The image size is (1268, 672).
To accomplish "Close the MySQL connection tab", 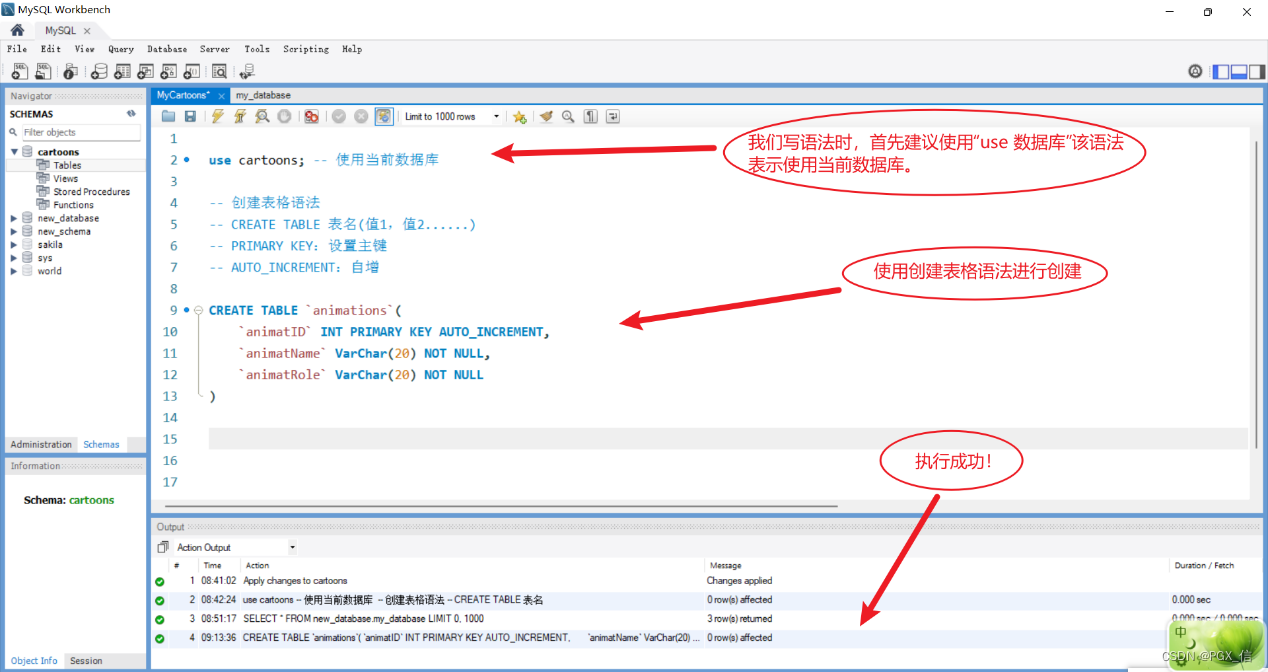I will point(87,31).
